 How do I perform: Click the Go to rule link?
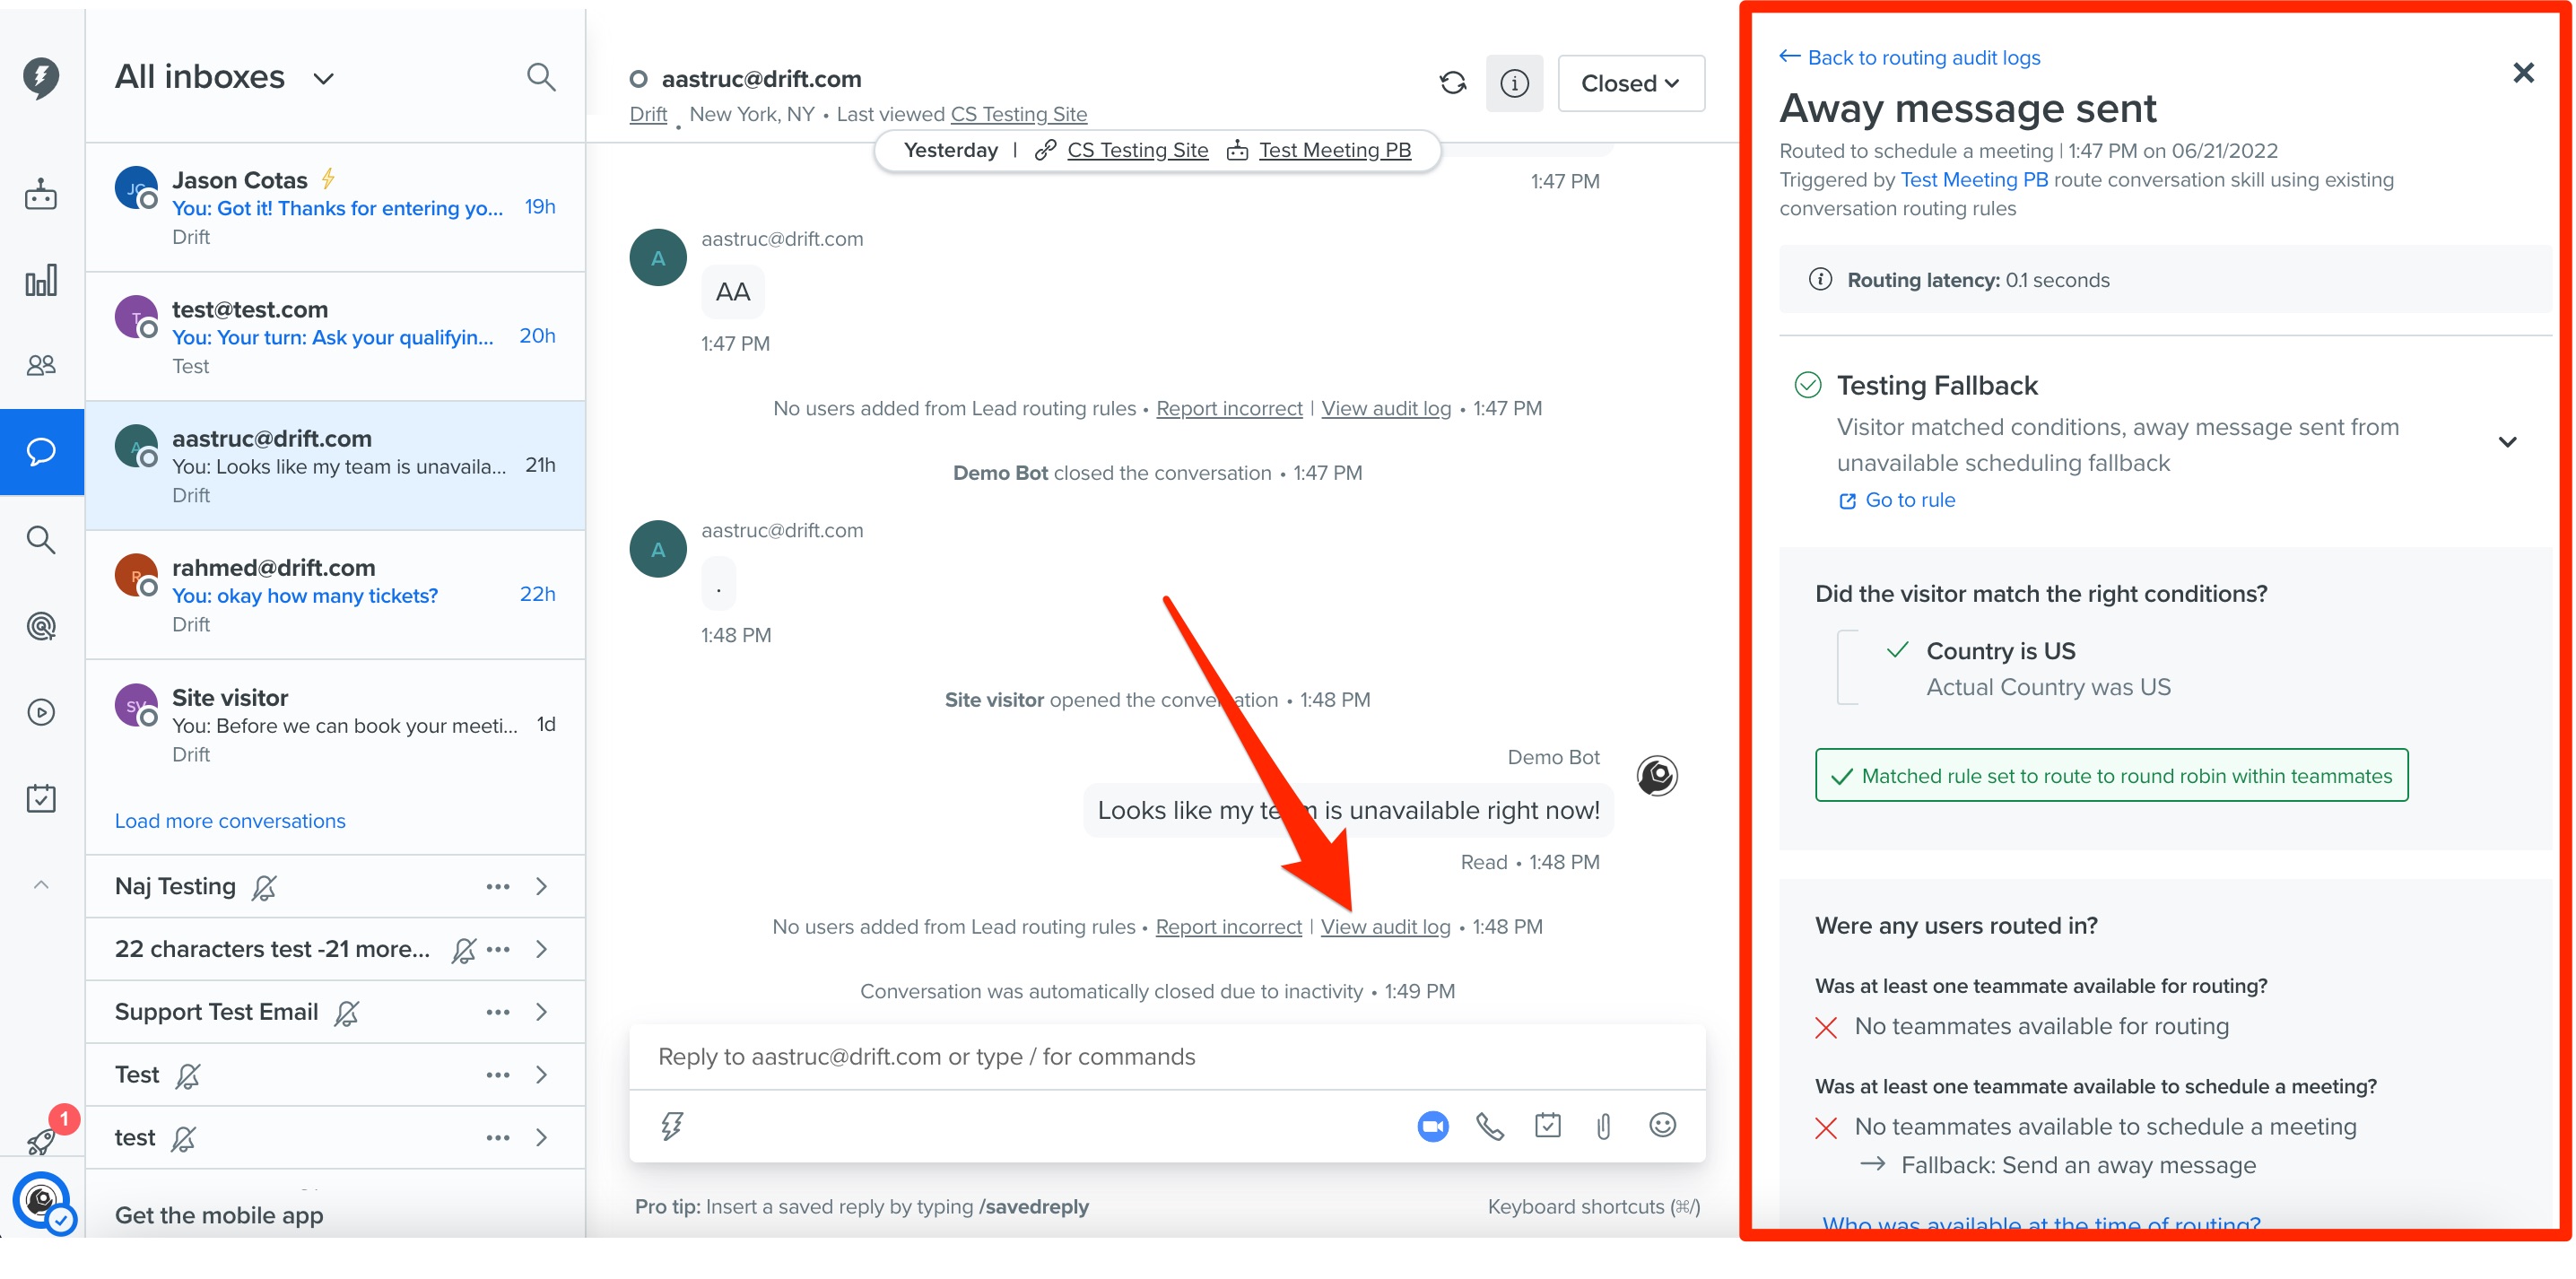(x=1897, y=500)
